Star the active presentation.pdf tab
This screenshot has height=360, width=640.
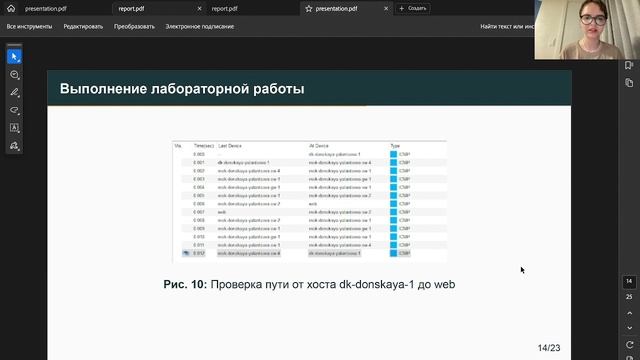point(309,9)
